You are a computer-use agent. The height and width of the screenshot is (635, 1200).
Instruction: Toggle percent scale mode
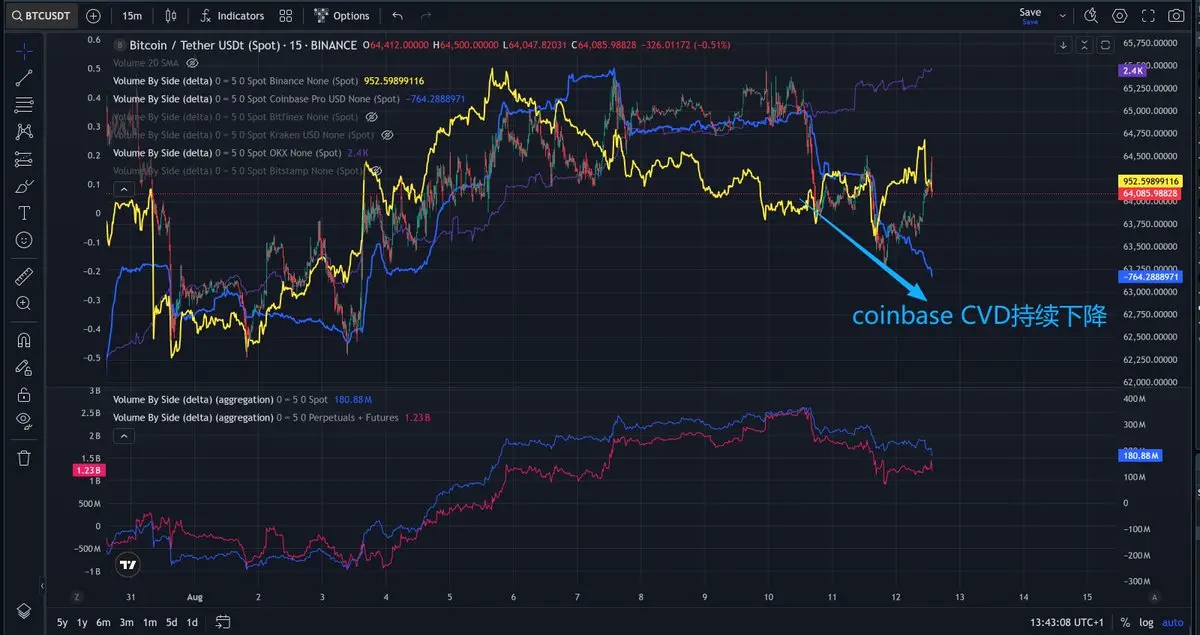point(1125,622)
